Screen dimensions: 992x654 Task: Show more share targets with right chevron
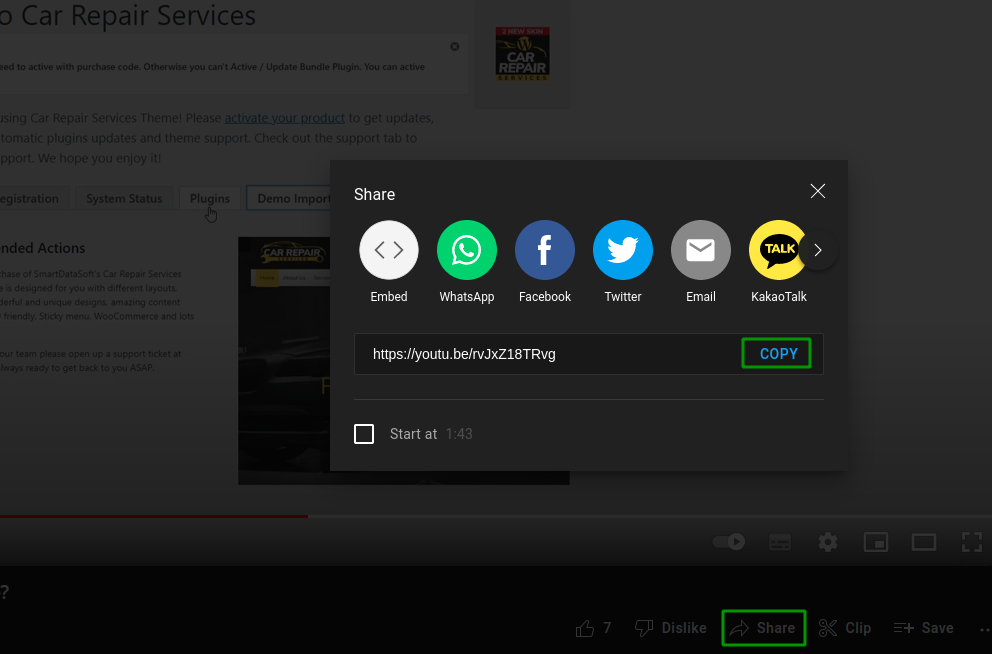[818, 250]
